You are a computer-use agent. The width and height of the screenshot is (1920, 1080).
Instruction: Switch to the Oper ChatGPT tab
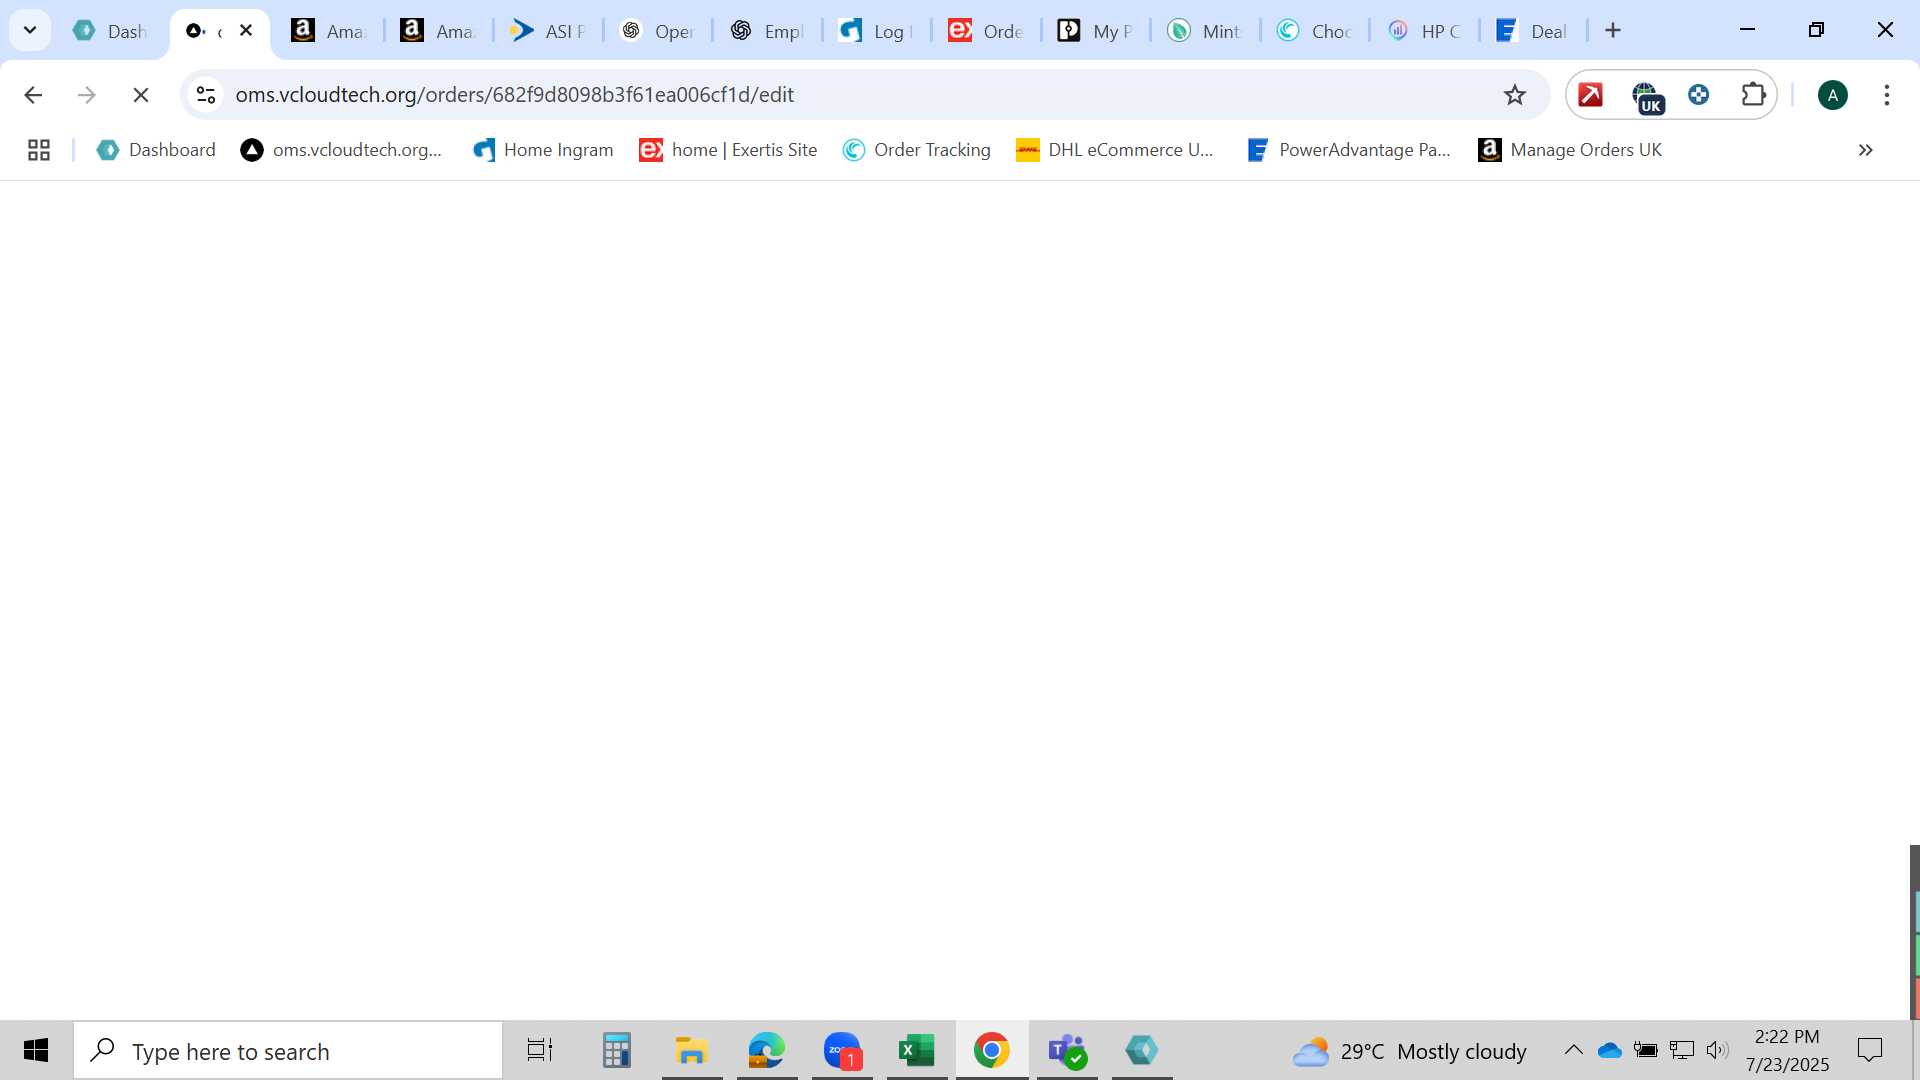click(x=657, y=31)
